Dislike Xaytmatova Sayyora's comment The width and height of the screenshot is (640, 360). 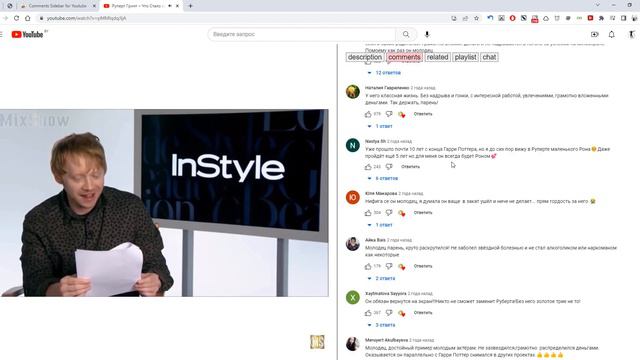(389, 313)
